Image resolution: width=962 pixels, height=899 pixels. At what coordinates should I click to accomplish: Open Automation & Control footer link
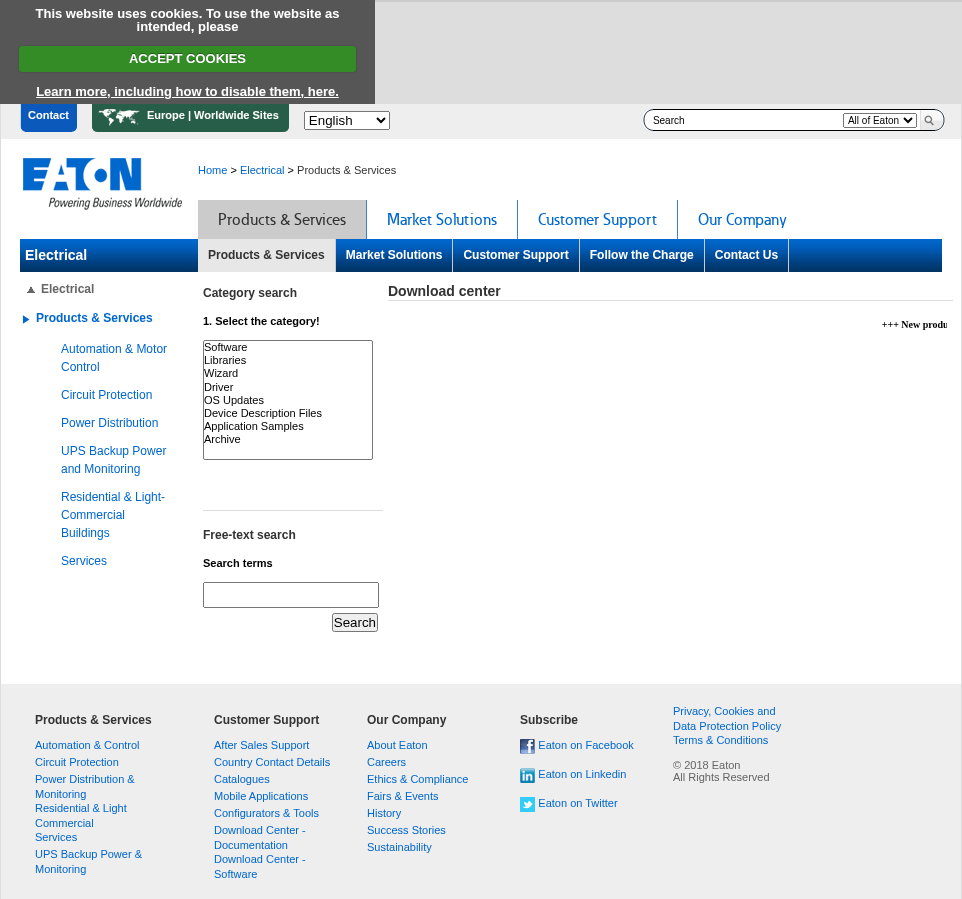click(87, 745)
